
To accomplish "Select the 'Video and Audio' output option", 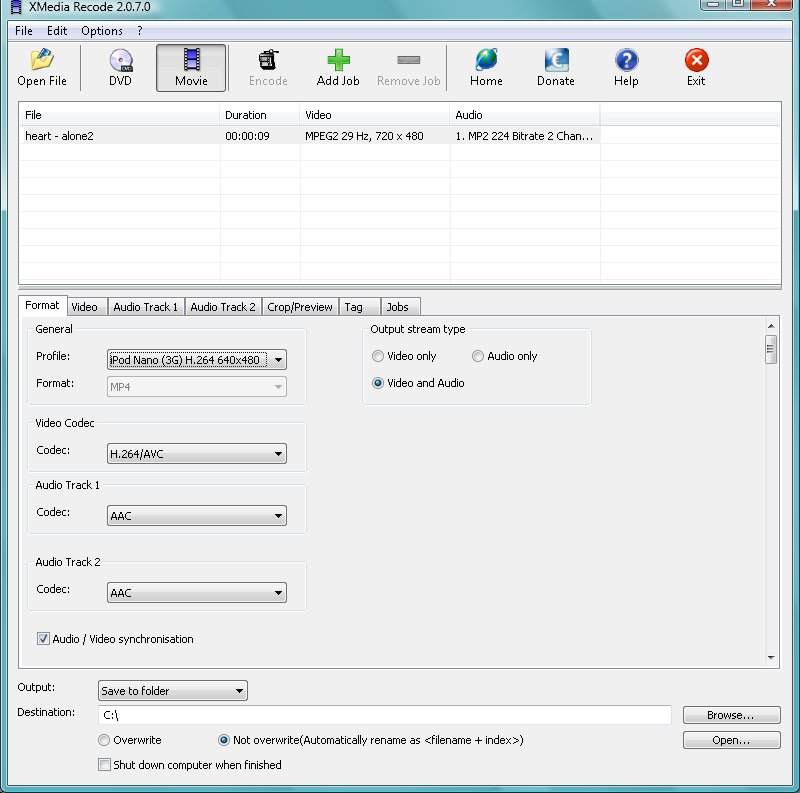I will point(378,383).
